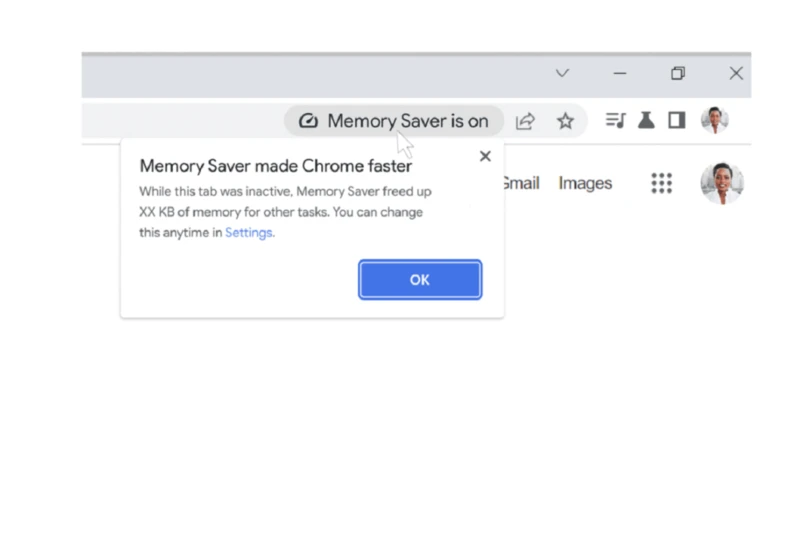Open the Chrome profile avatar in toolbar
Viewport: 800px width, 560px height.
coord(714,120)
